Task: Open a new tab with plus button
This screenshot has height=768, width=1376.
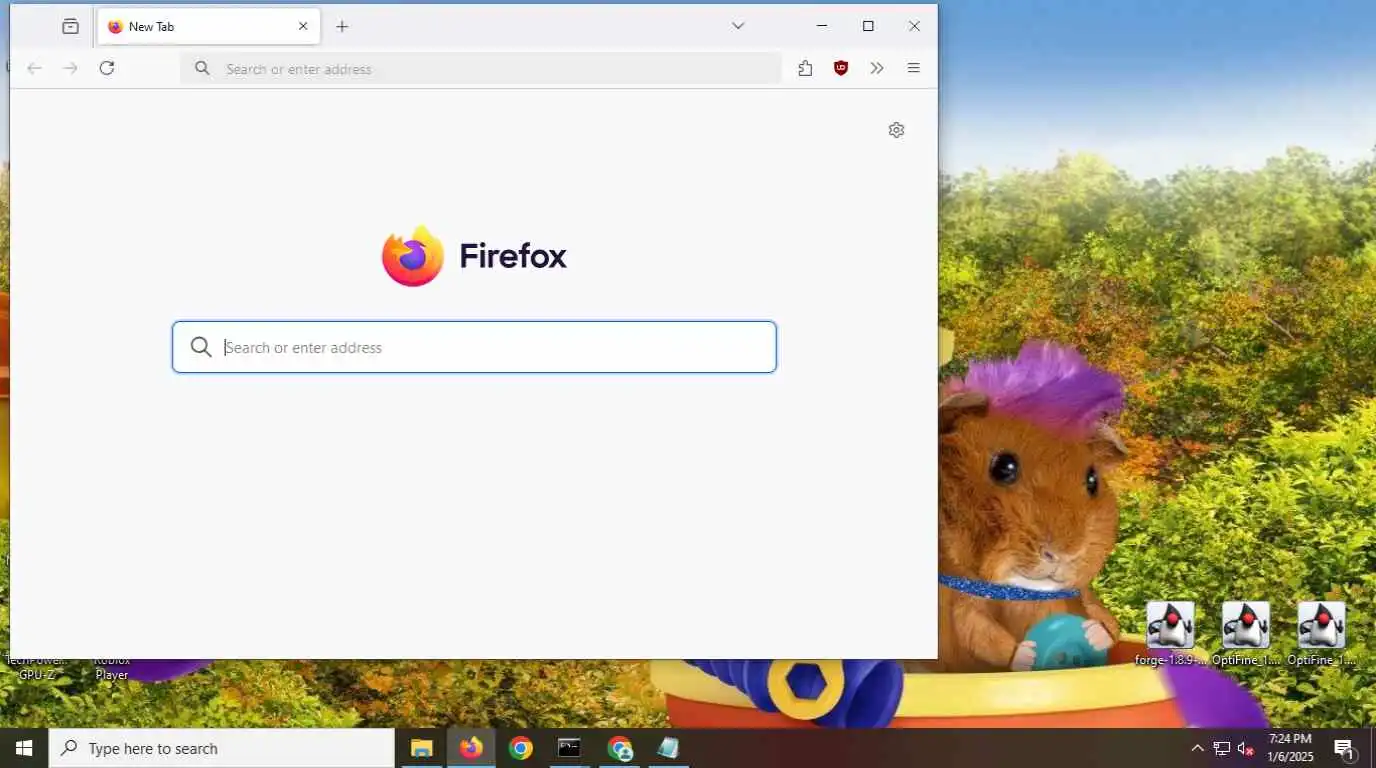Action: [342, 27]
